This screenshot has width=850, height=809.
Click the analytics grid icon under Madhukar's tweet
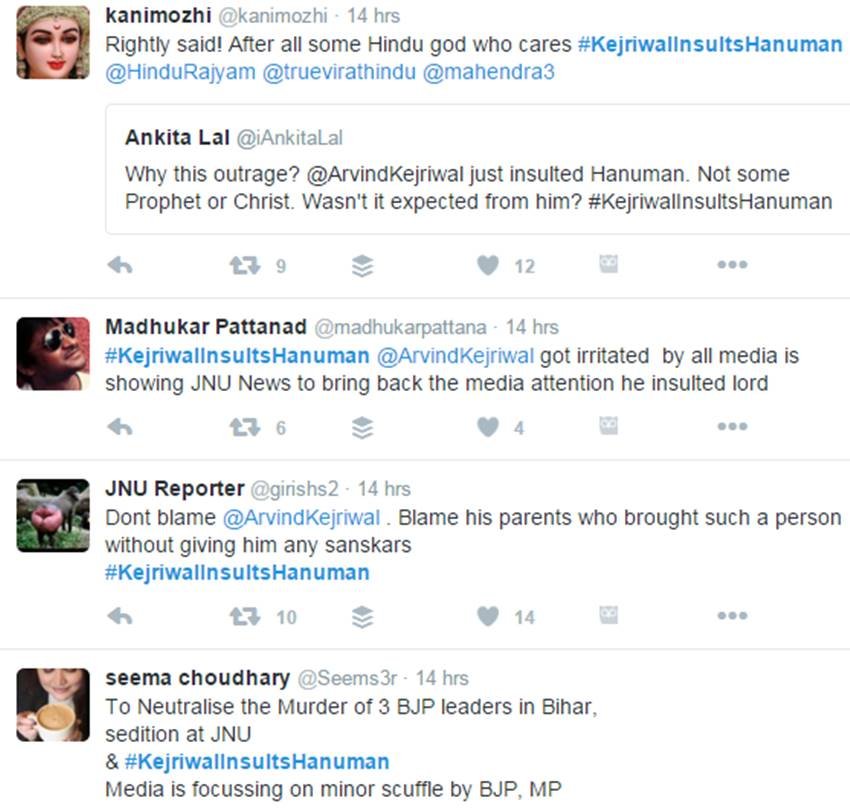(x=608, y=427)
